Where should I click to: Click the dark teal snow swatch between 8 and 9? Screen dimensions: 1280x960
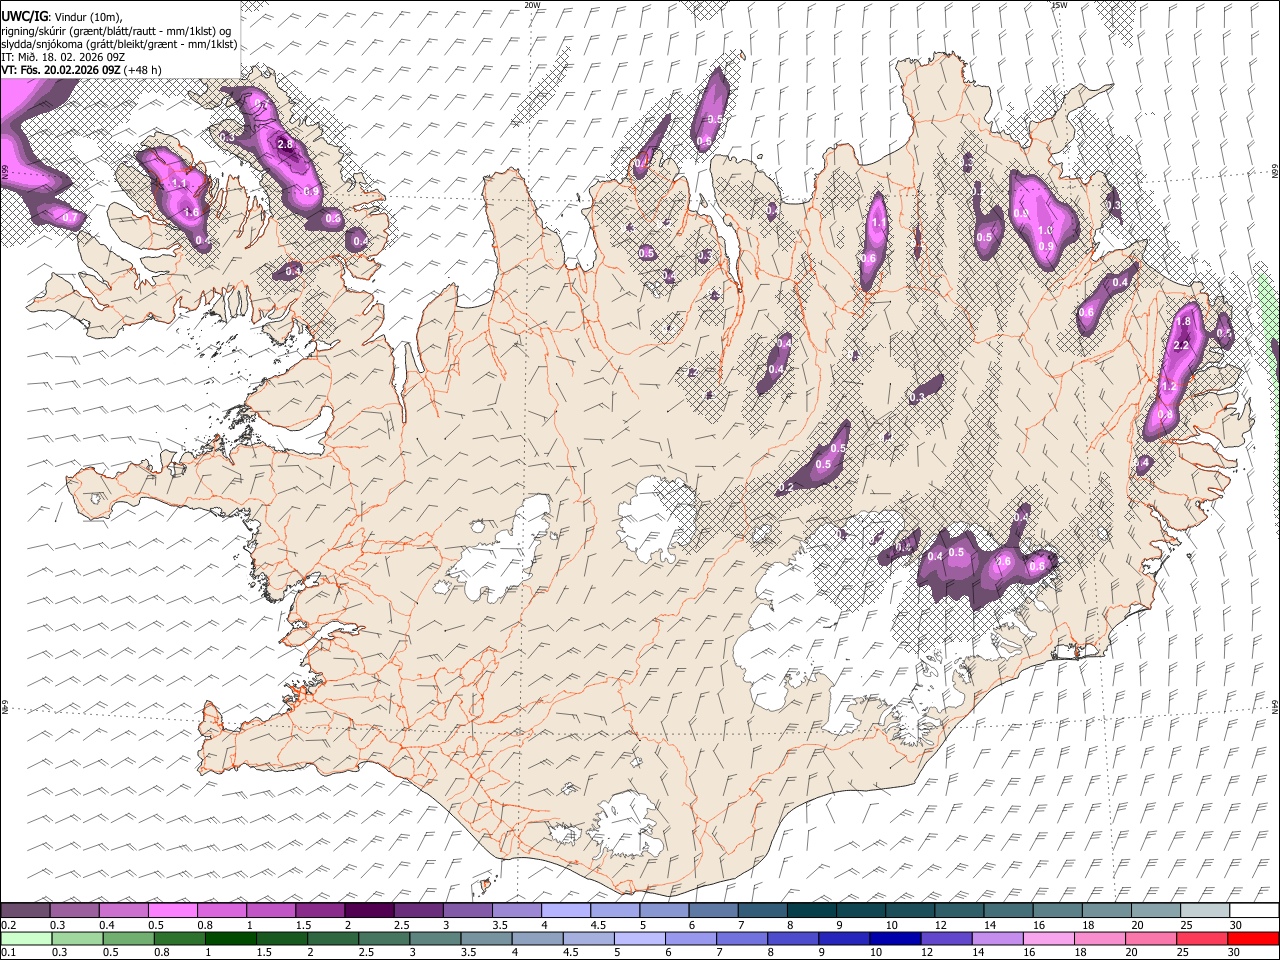[x=812, y=910]
